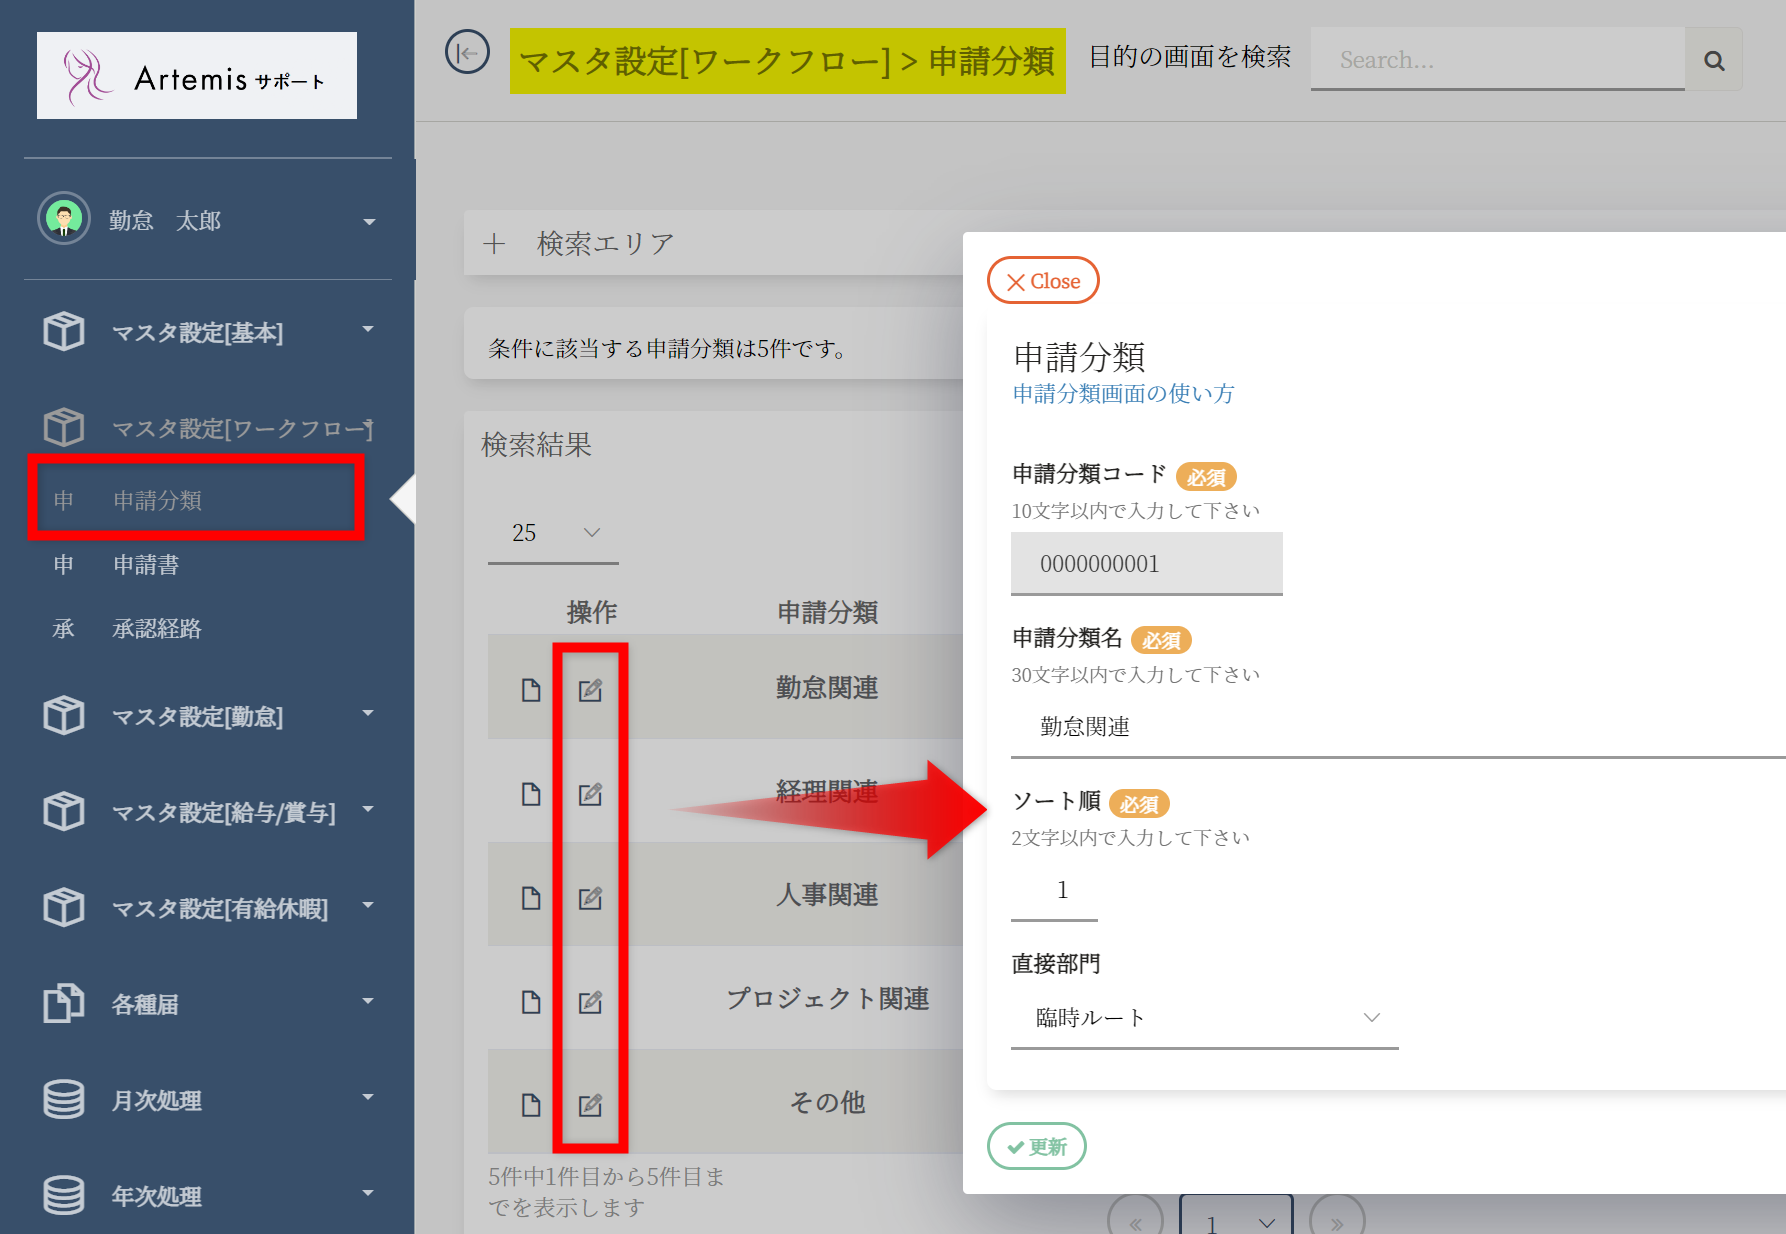
Task: Open 申請分類 sidebar menu item
Action: 157,500
